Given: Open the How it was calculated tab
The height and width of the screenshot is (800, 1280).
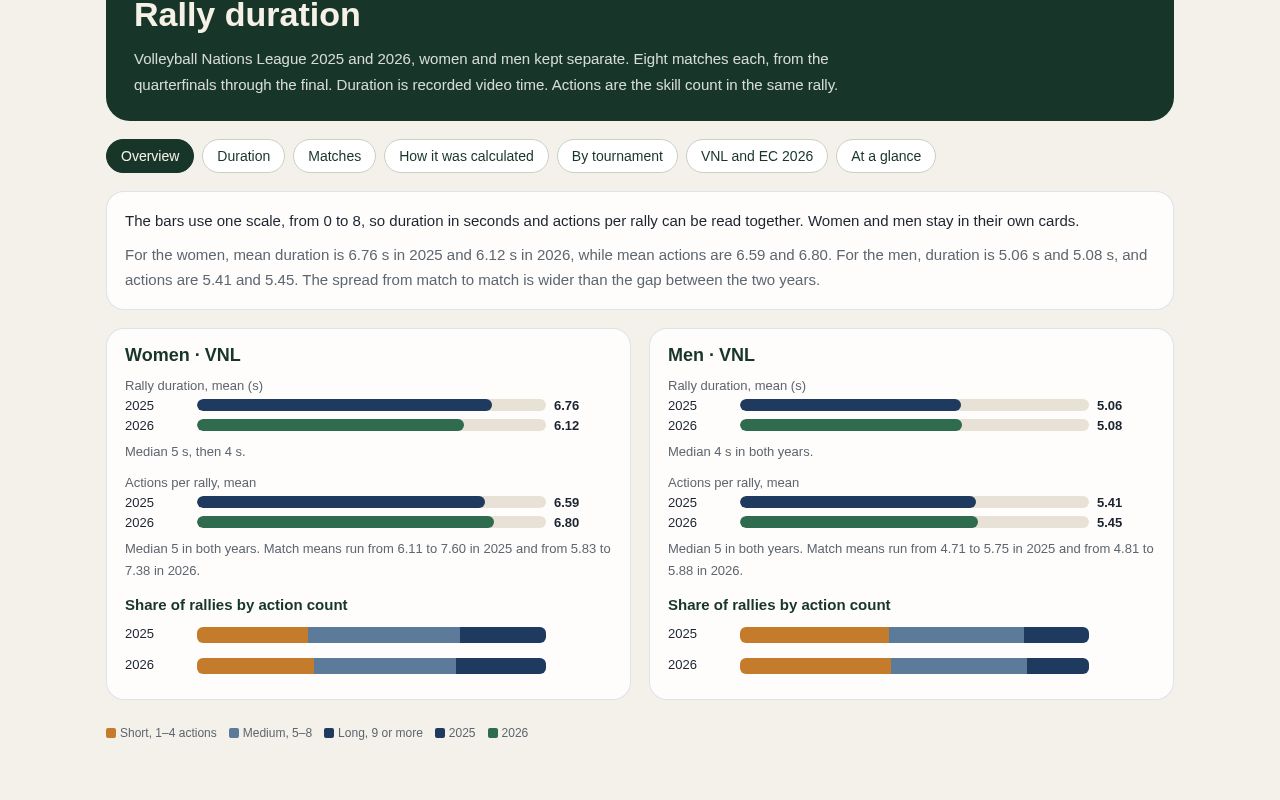Looking at the screenshot, I should pos(466,156).
